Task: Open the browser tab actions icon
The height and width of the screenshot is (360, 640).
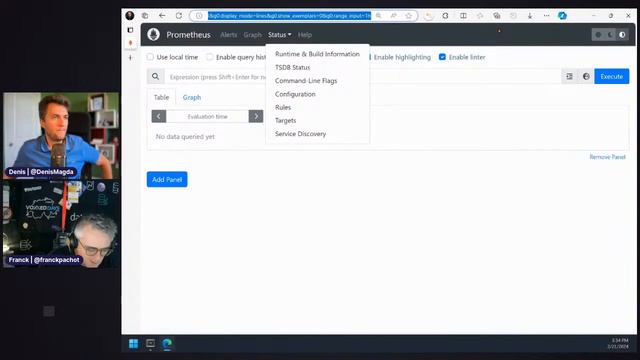Action: pyautogui.click(x=145, y=16)
